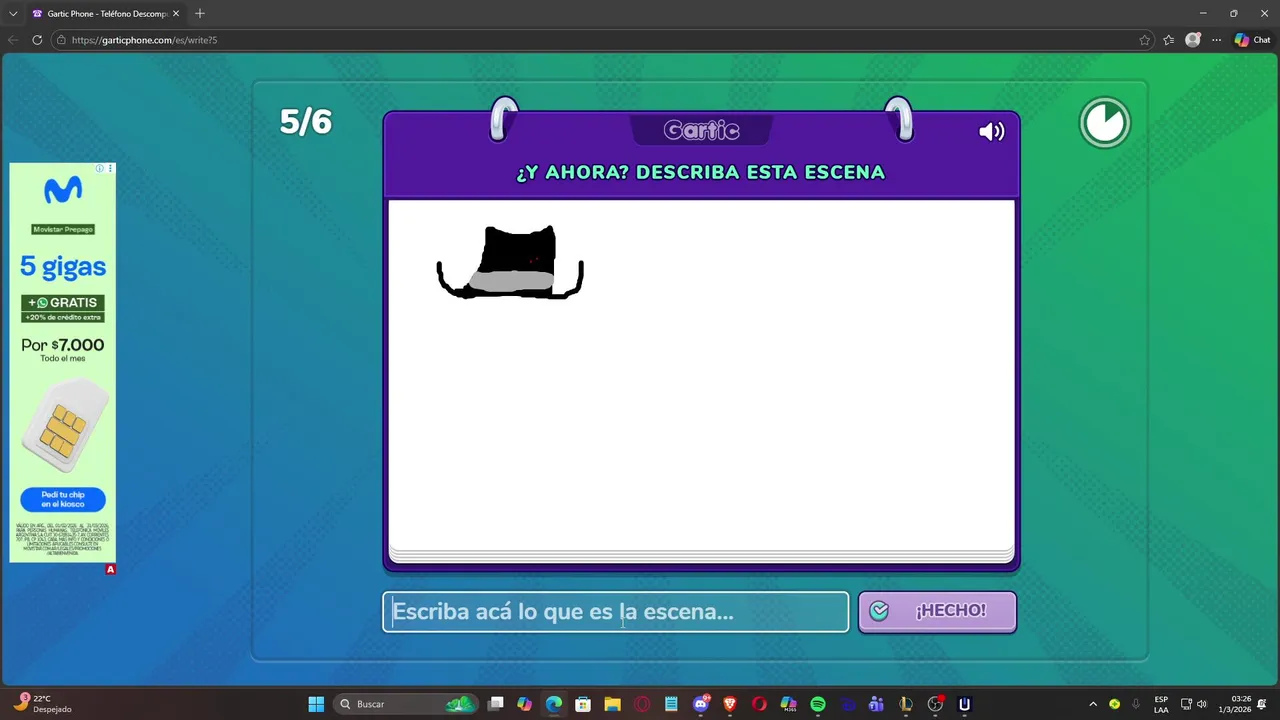Viewport: 1280px width, 720px height.
Task: Open the OBS Studio icon on taskbar
Action: point(935,704)
